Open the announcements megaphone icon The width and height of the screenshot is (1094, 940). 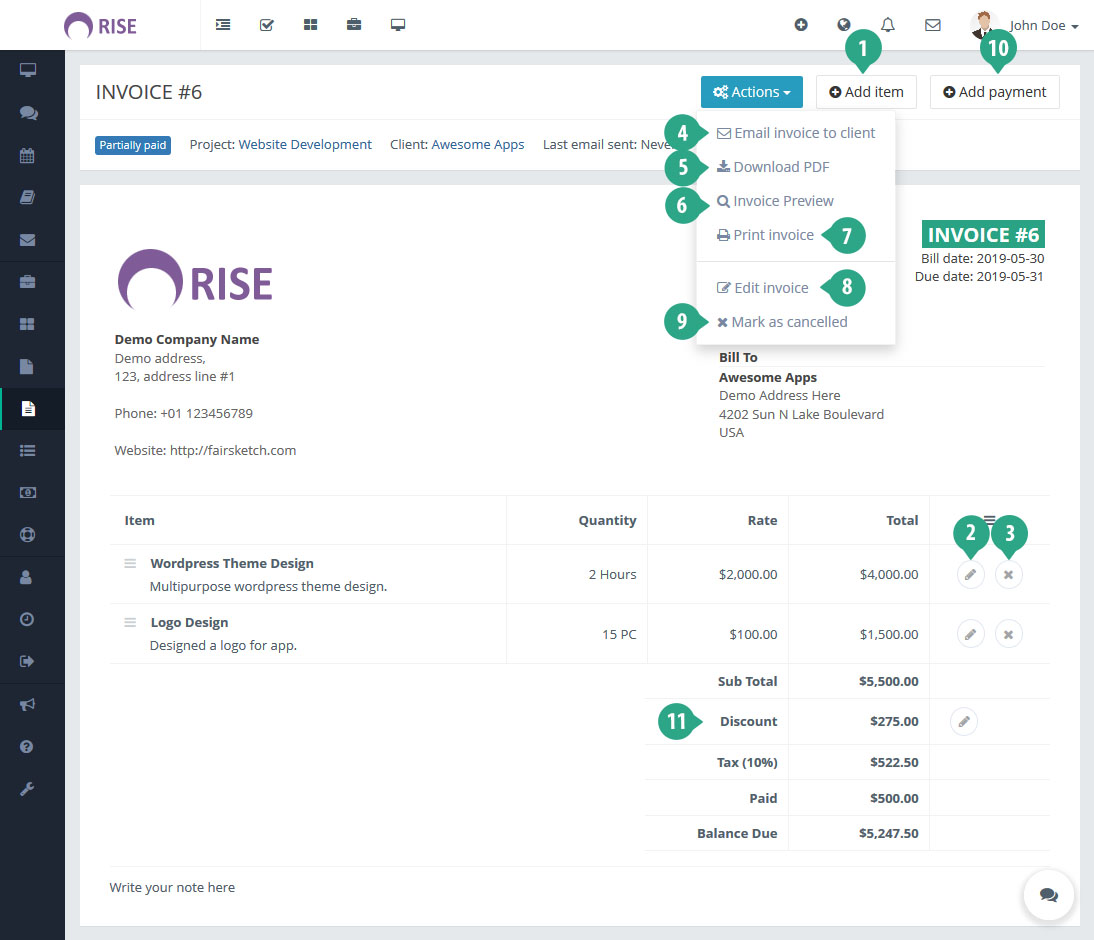point(30,703)
